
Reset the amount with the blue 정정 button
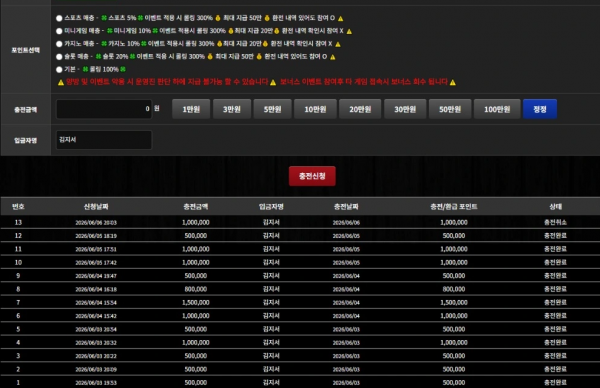540,109
